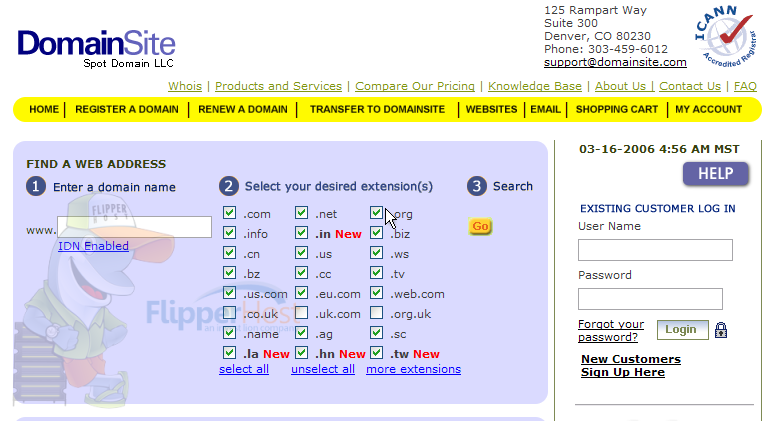776x422 pixels.
Task: Enable the .uk.com extension
Action: coord(301,313)
